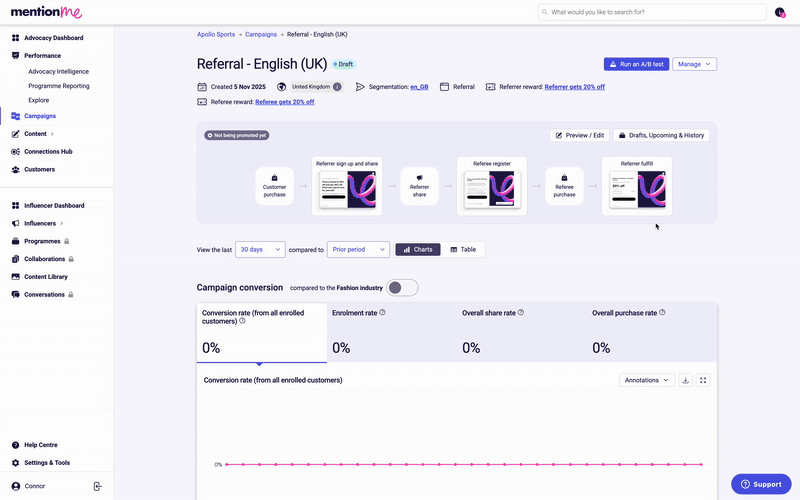Click the Content Library image icon
The height and width of the screenshot is (500, 800).
(x=15, y=277)
